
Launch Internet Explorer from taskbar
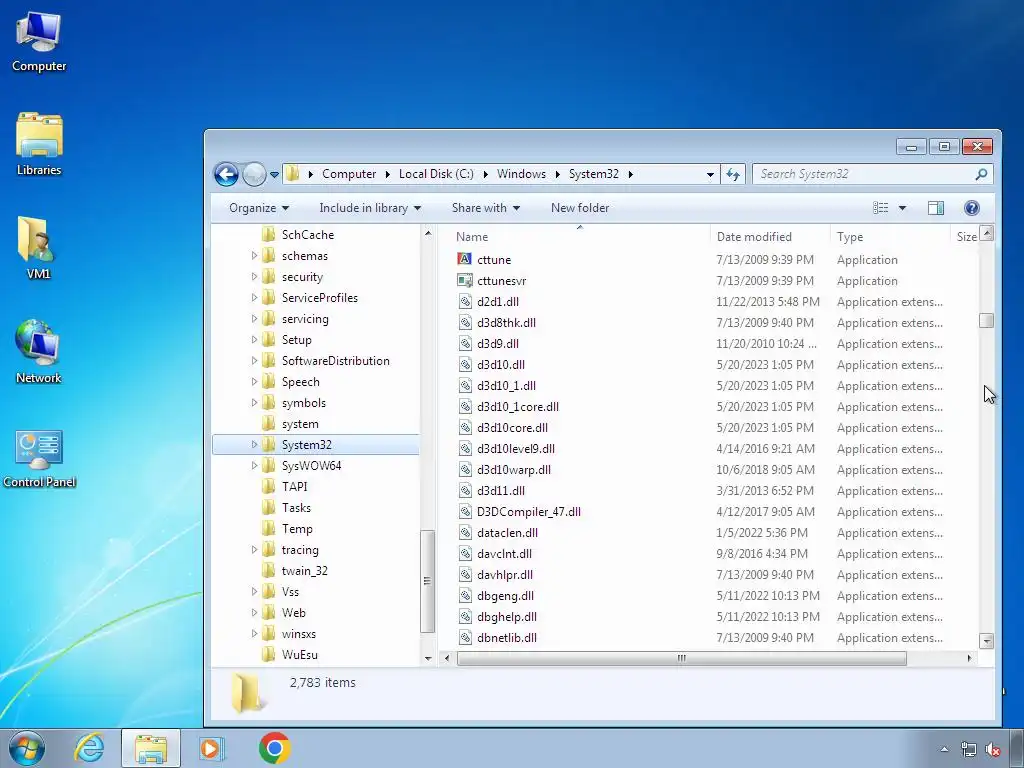pos(89,748)
